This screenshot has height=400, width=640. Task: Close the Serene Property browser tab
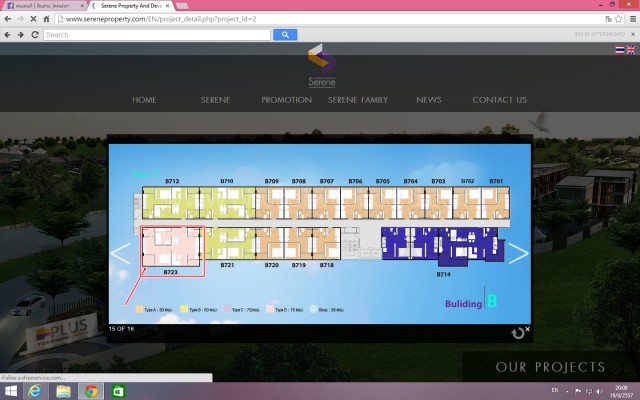tap(167, 6)
